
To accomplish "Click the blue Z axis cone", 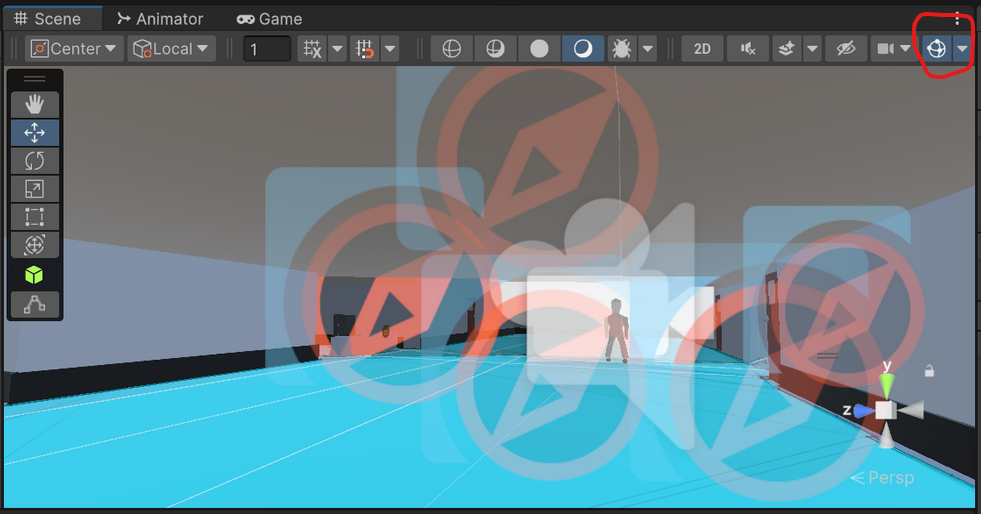I will (x=864, y=411).
